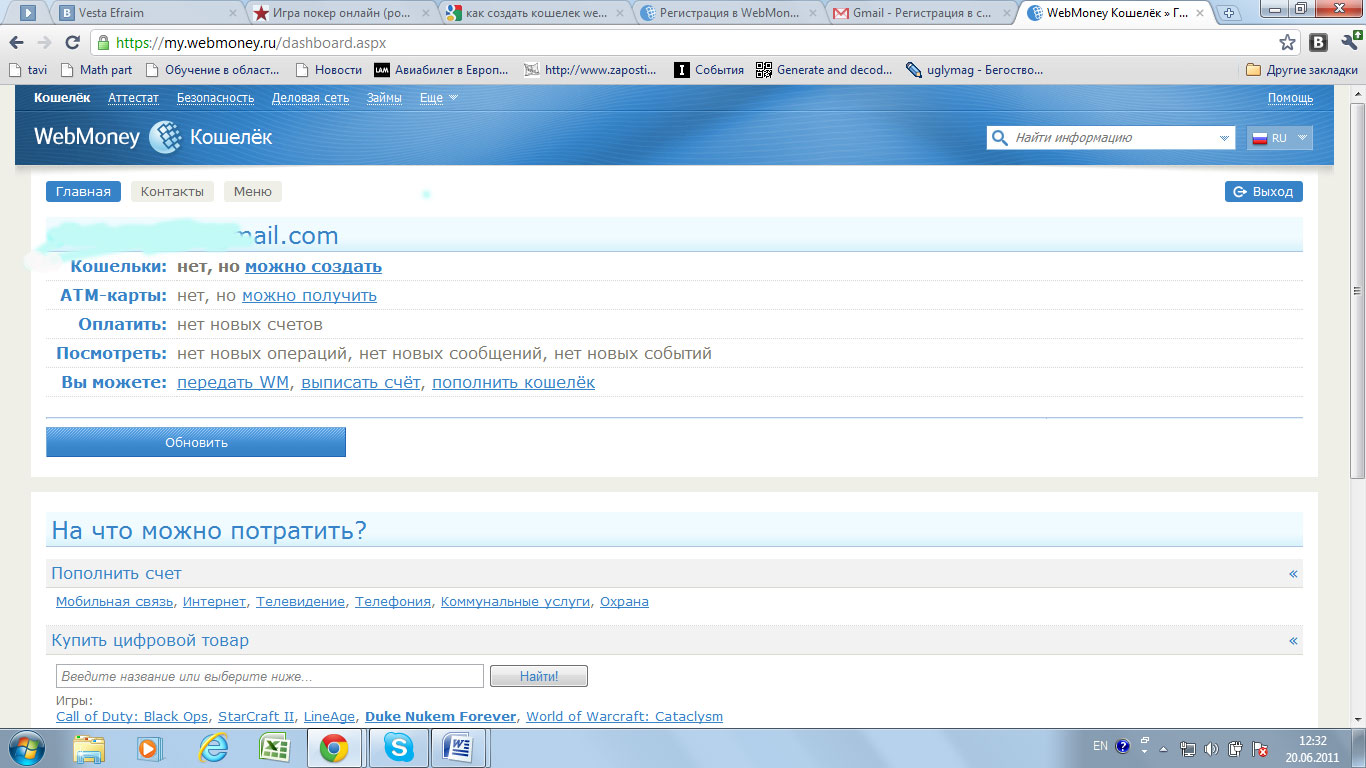
Task: Open World of Warcraft: Cataclysm link
Action: (x=624, y=717)
